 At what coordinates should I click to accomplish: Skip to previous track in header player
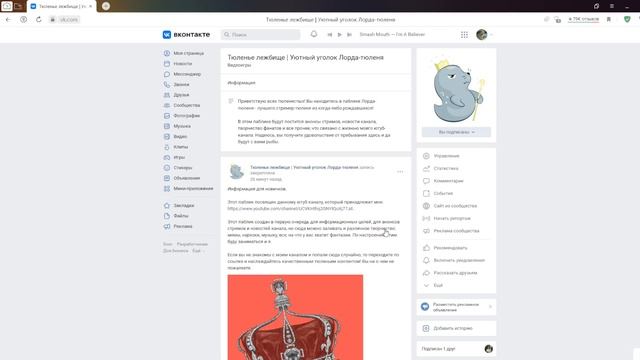pyautogui.click(x=329, y=35)
